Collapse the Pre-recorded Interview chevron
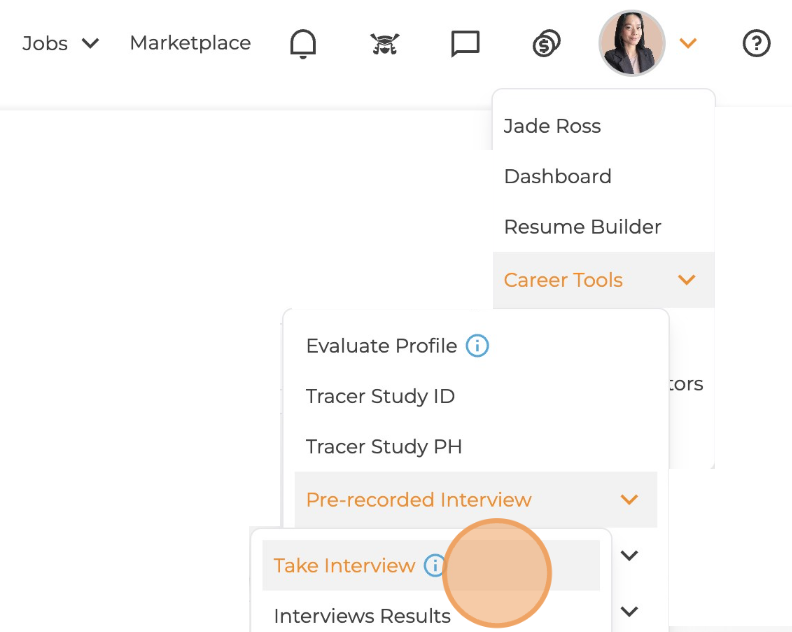Screen dimensions: 792x632 coord(629,500)
